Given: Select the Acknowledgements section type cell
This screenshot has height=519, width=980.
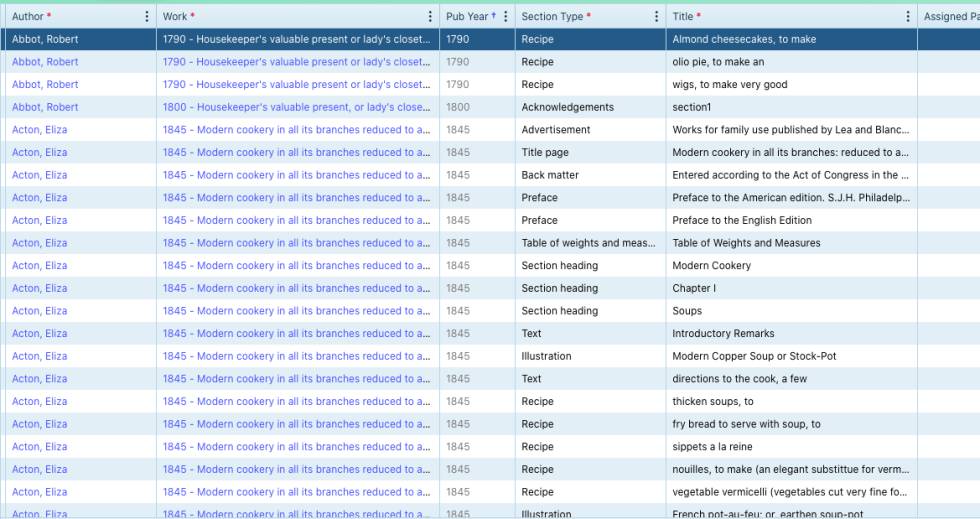Looking at the screenshot, I should [x=567, y=107].
